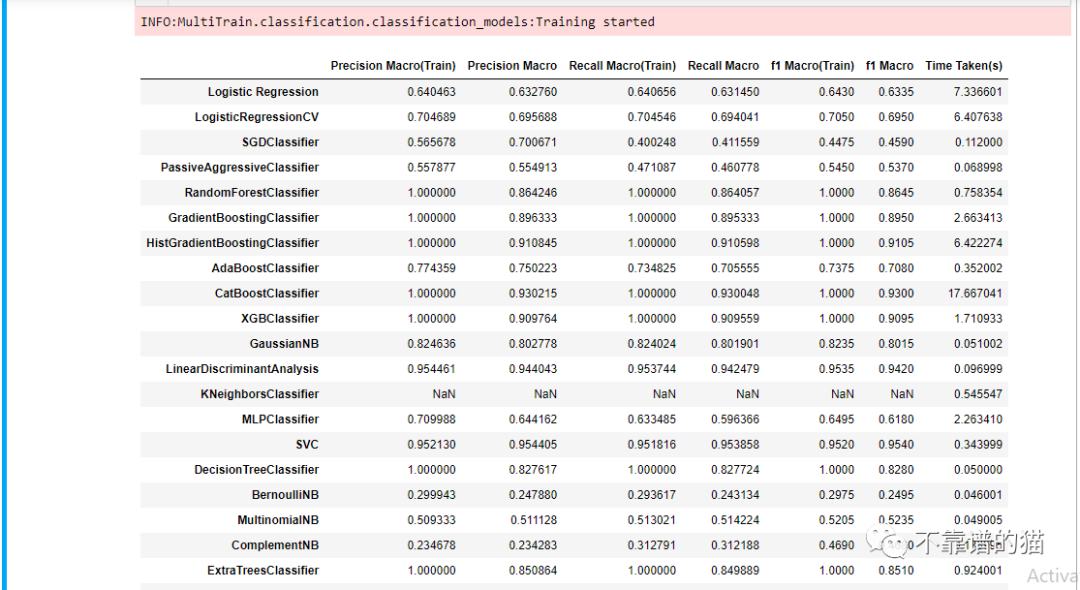Image resolution: width=1080 pixels, height=590 pixels.
Task: Click DecisionTreeClassifier recall macro value 0.827724
Action: (735, 470)
